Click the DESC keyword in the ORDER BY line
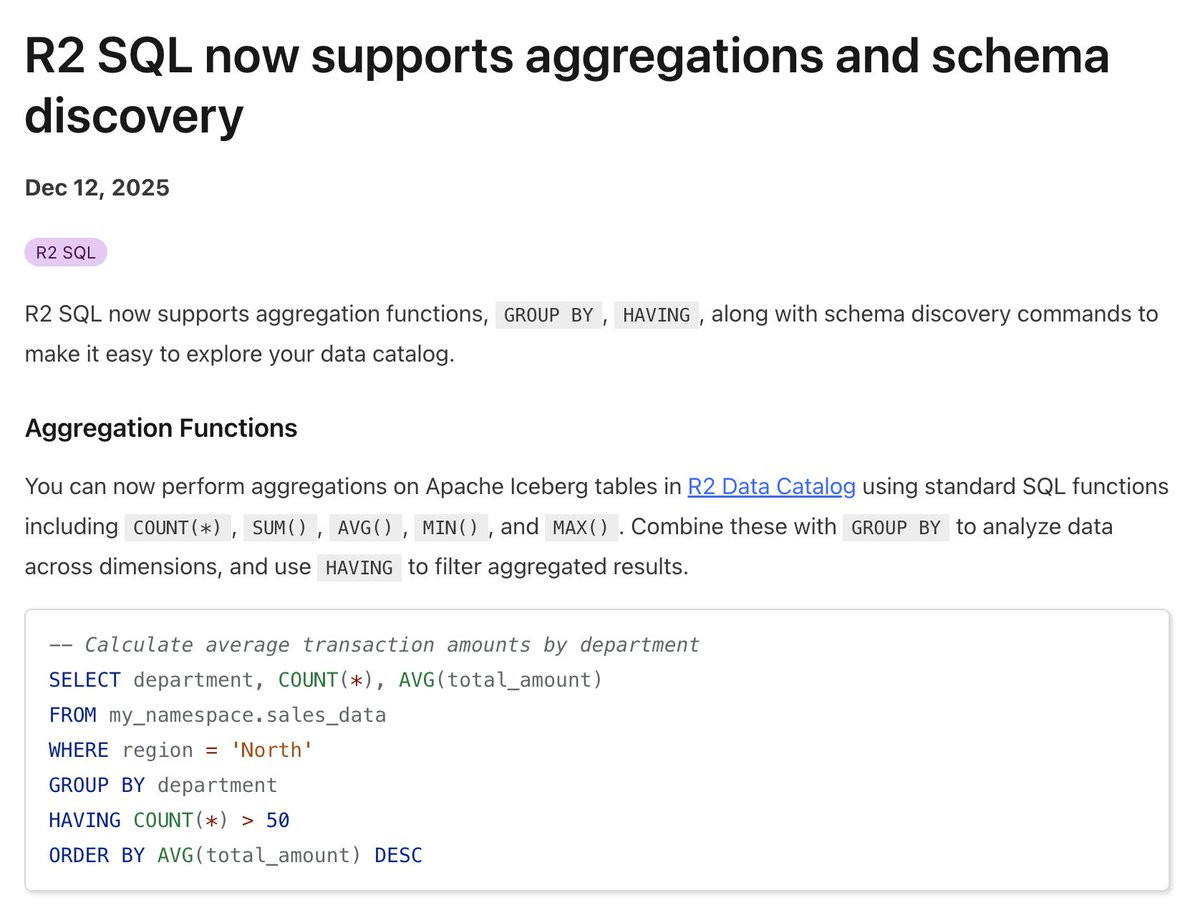The width and height of the screenshot is (1200, 908). coord(398,855)
